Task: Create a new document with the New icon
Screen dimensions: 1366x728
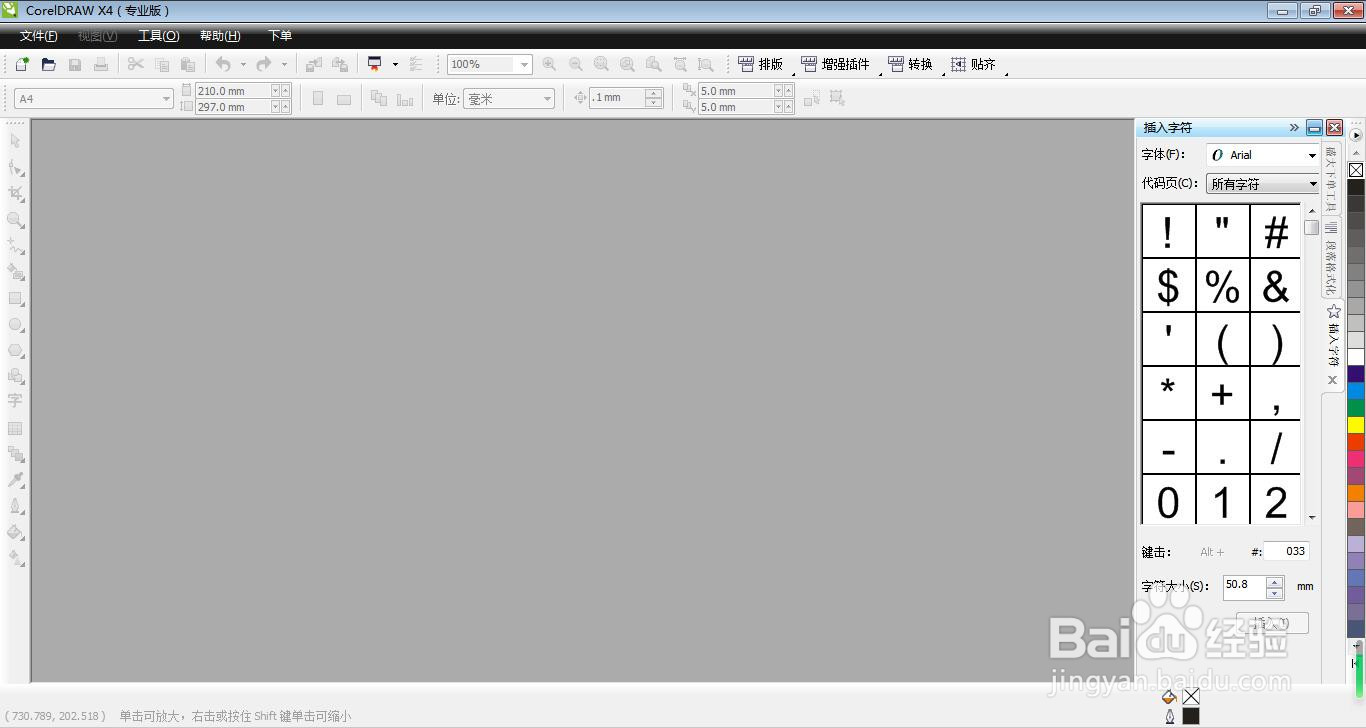Action: click(x=22, y=64)
